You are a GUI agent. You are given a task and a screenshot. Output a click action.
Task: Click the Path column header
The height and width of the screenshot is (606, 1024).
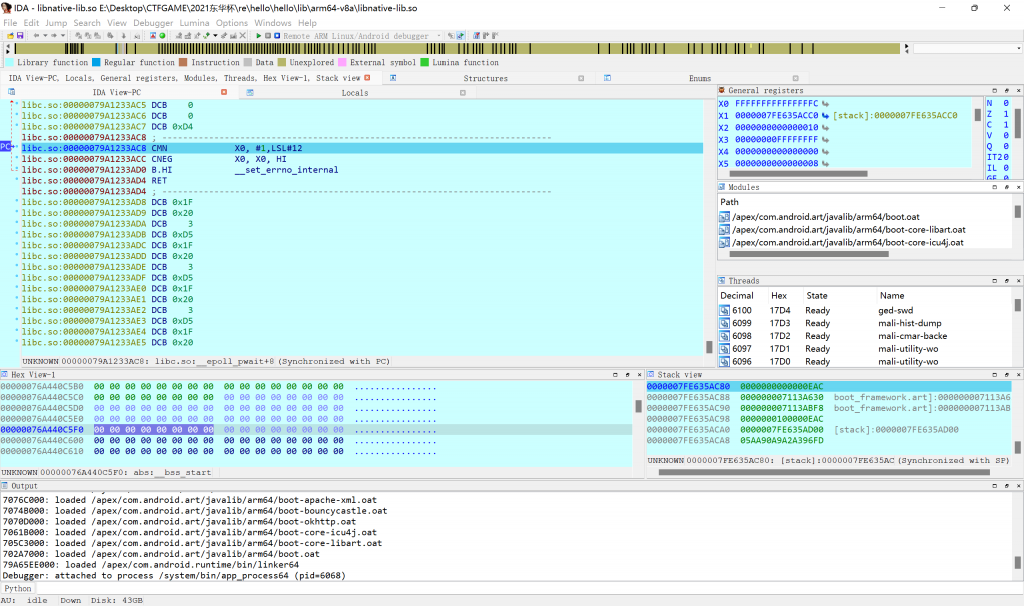[x=729, y=202]
